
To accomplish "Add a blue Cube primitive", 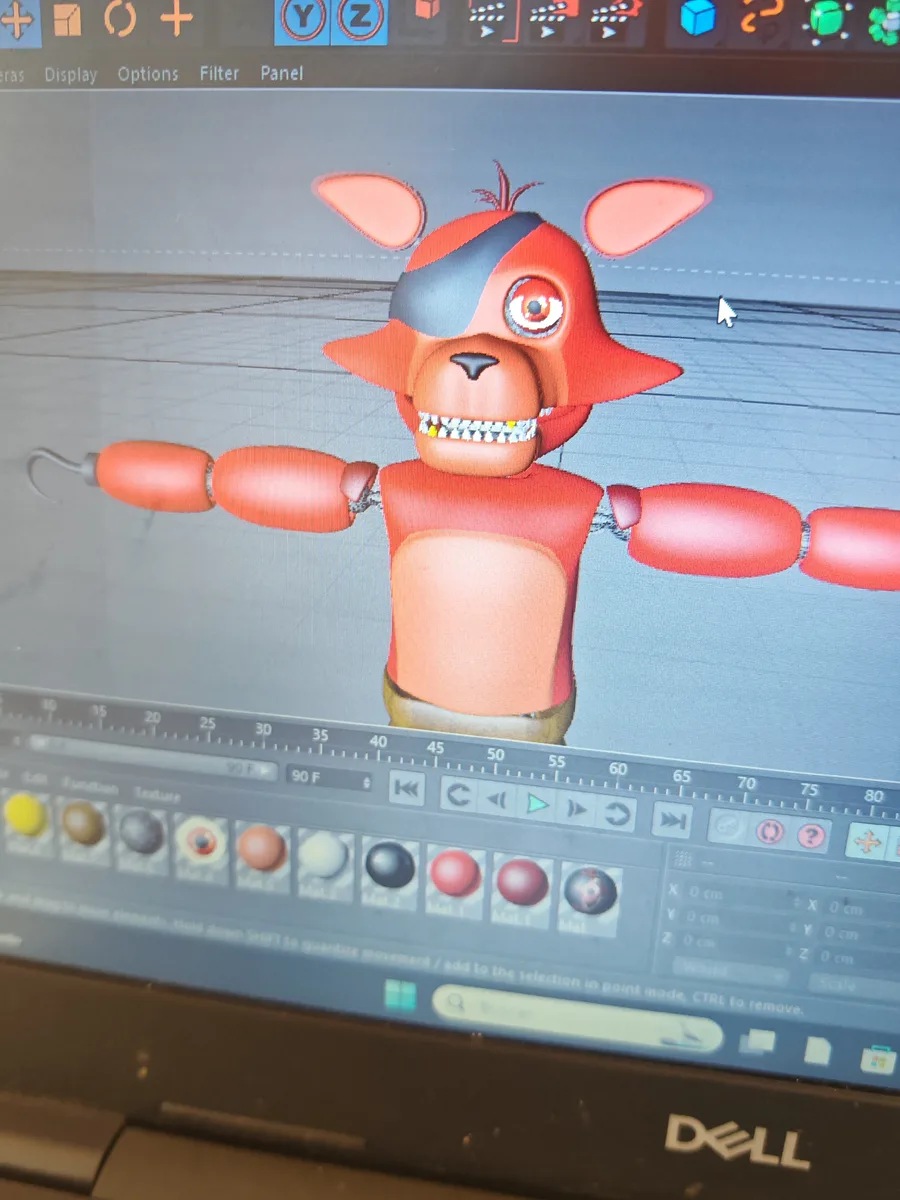I will (699, 18).
